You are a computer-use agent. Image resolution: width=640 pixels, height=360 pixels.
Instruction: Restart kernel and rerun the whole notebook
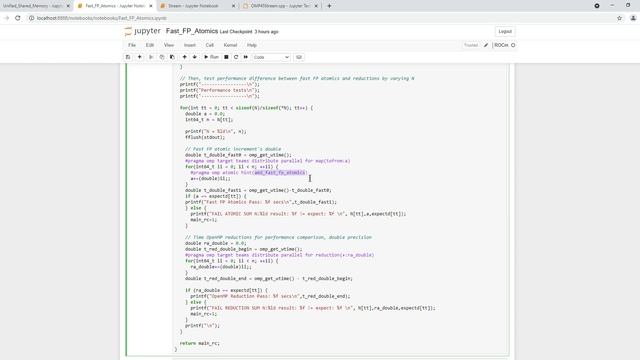246,57
